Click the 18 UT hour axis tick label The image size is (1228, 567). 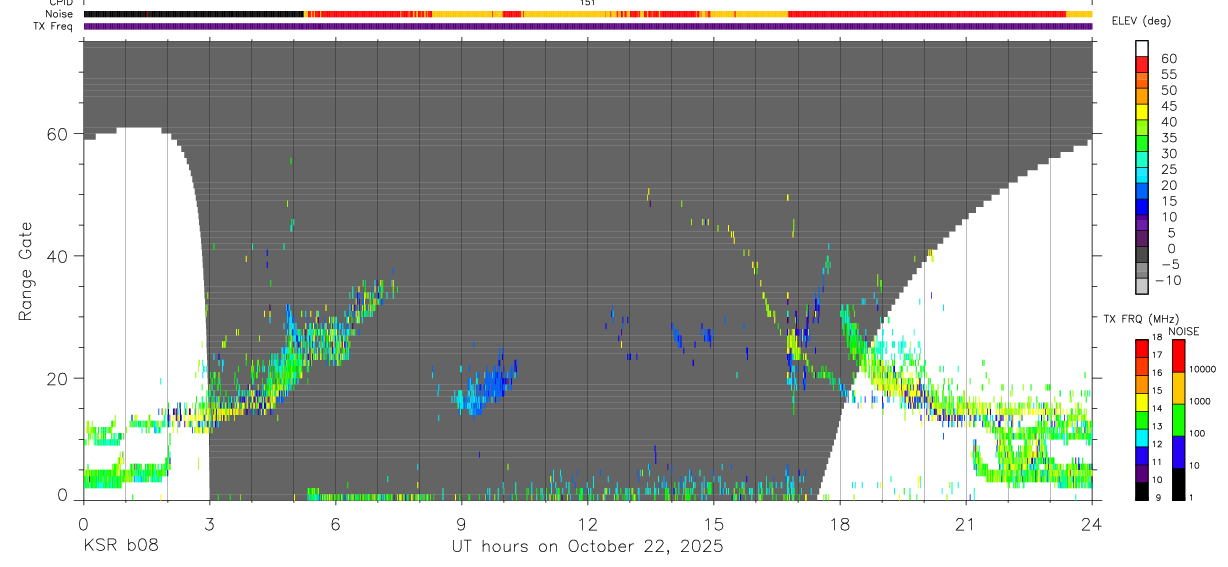pos(840,524)
